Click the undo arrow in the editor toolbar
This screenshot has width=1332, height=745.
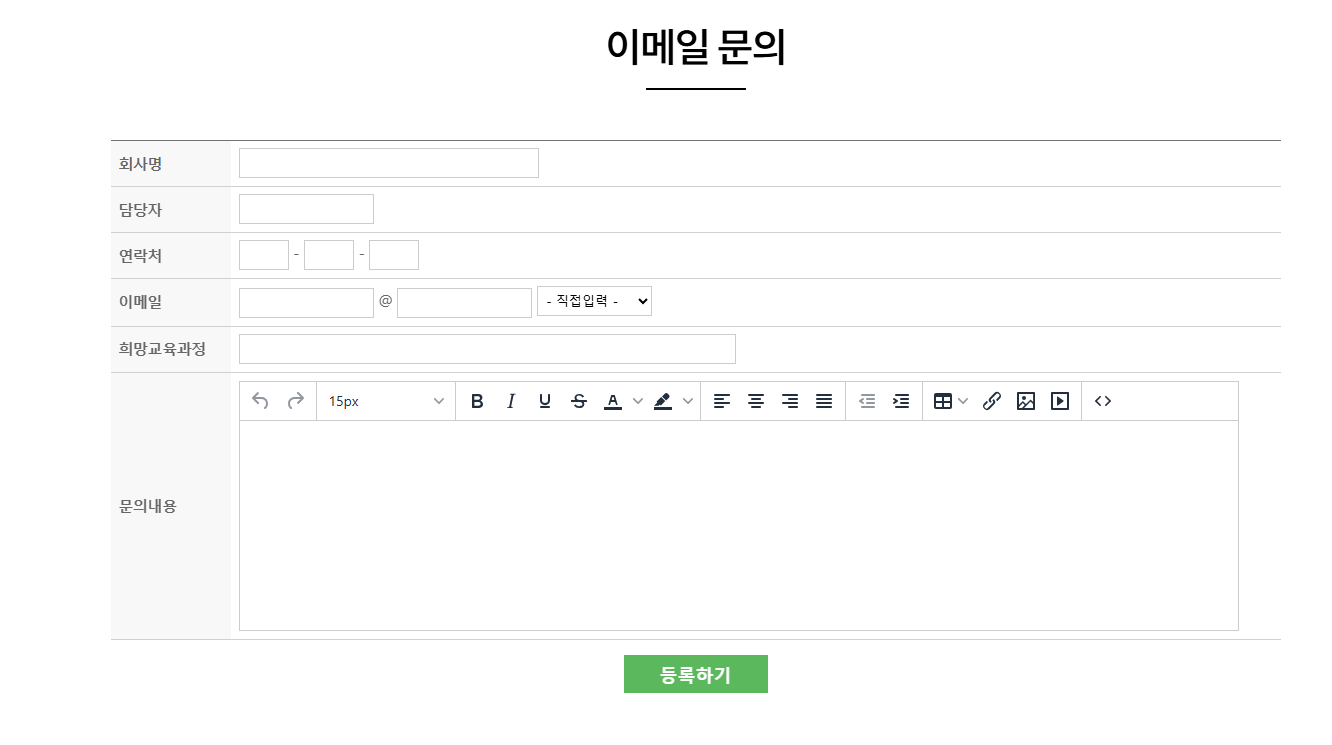[260, 401]
